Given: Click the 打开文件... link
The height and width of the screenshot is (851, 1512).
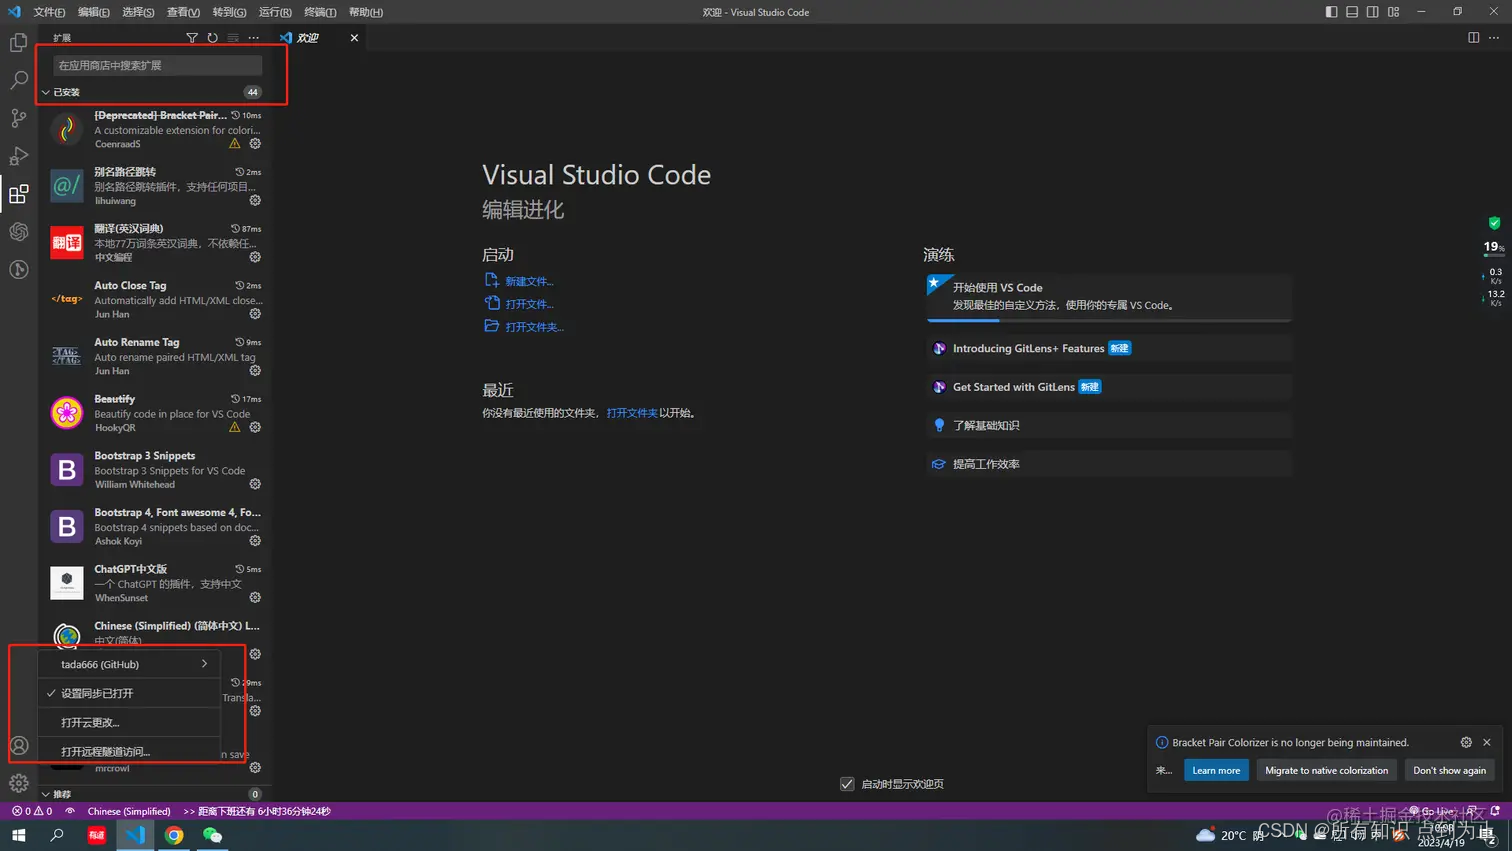Looking at the screenshot, I should [529, 304].
